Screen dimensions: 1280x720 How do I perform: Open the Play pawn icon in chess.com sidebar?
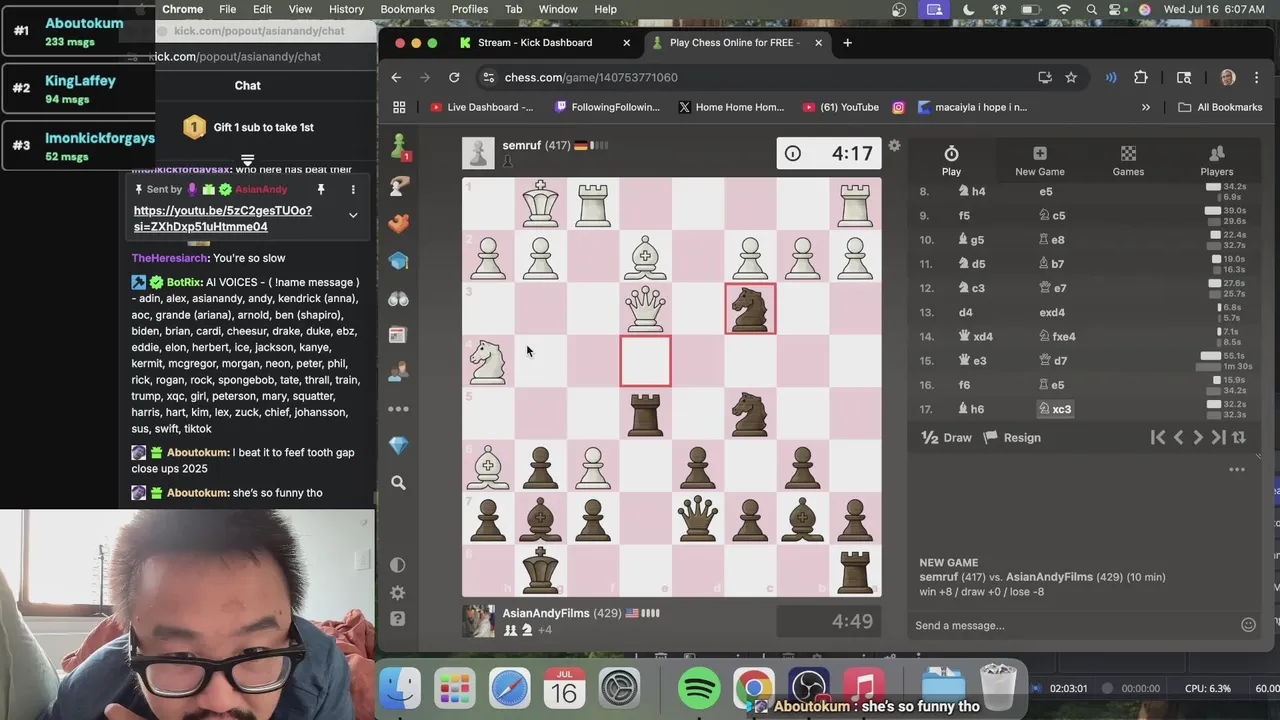coord(399,148)
